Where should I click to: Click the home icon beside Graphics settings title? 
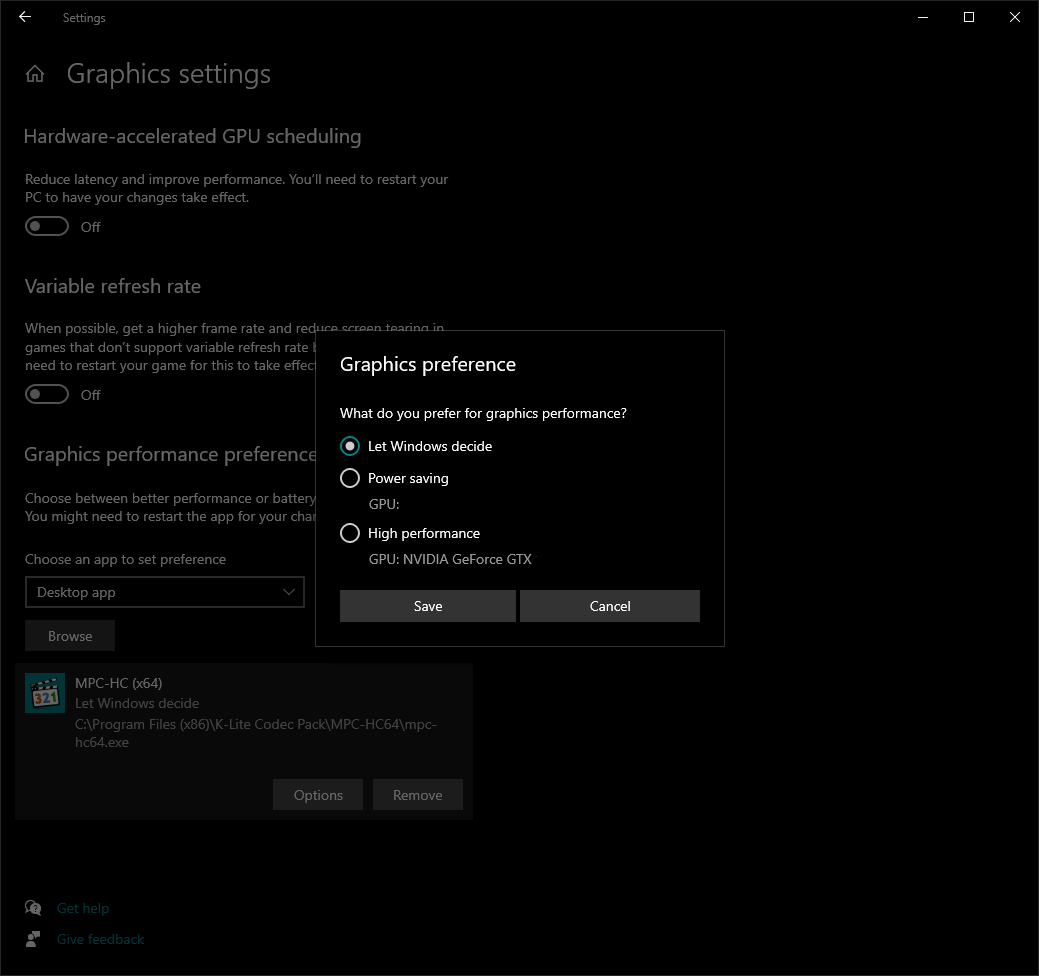(34, 73)
